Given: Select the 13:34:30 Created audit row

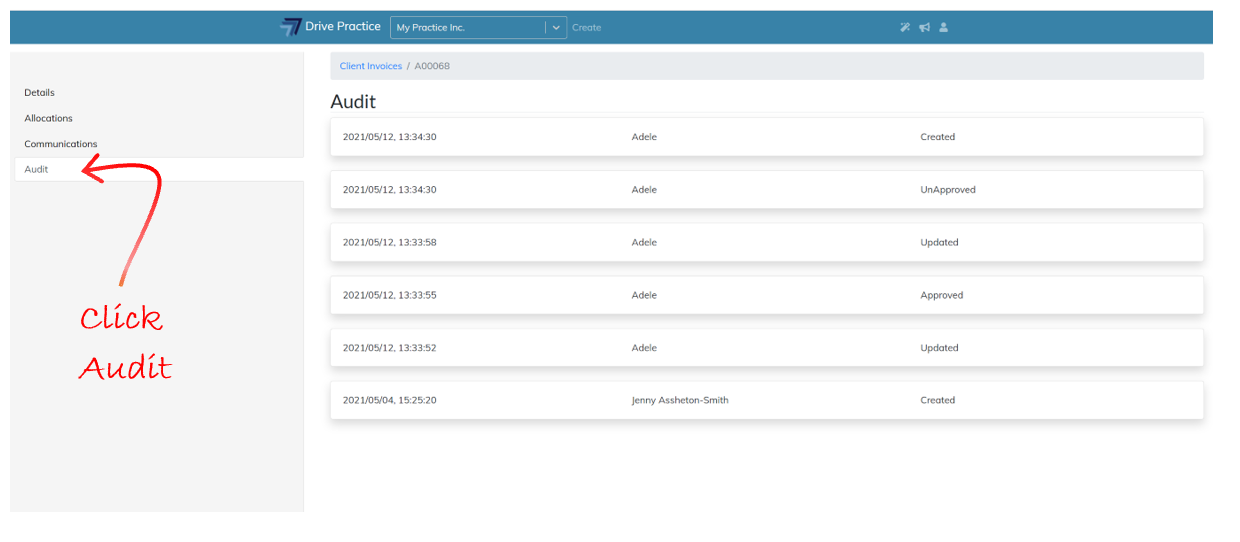Looking at the screenshot, I should coord(766,137).
